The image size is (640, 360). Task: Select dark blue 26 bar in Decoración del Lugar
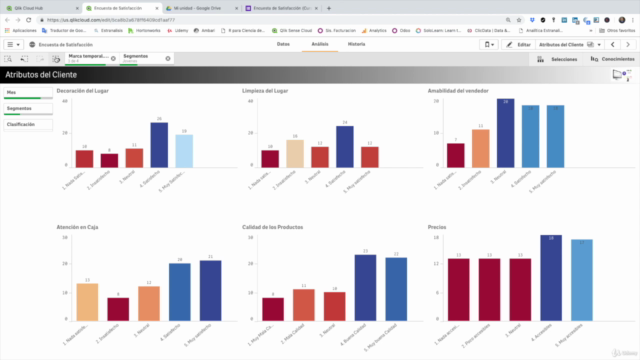[159, 145]
